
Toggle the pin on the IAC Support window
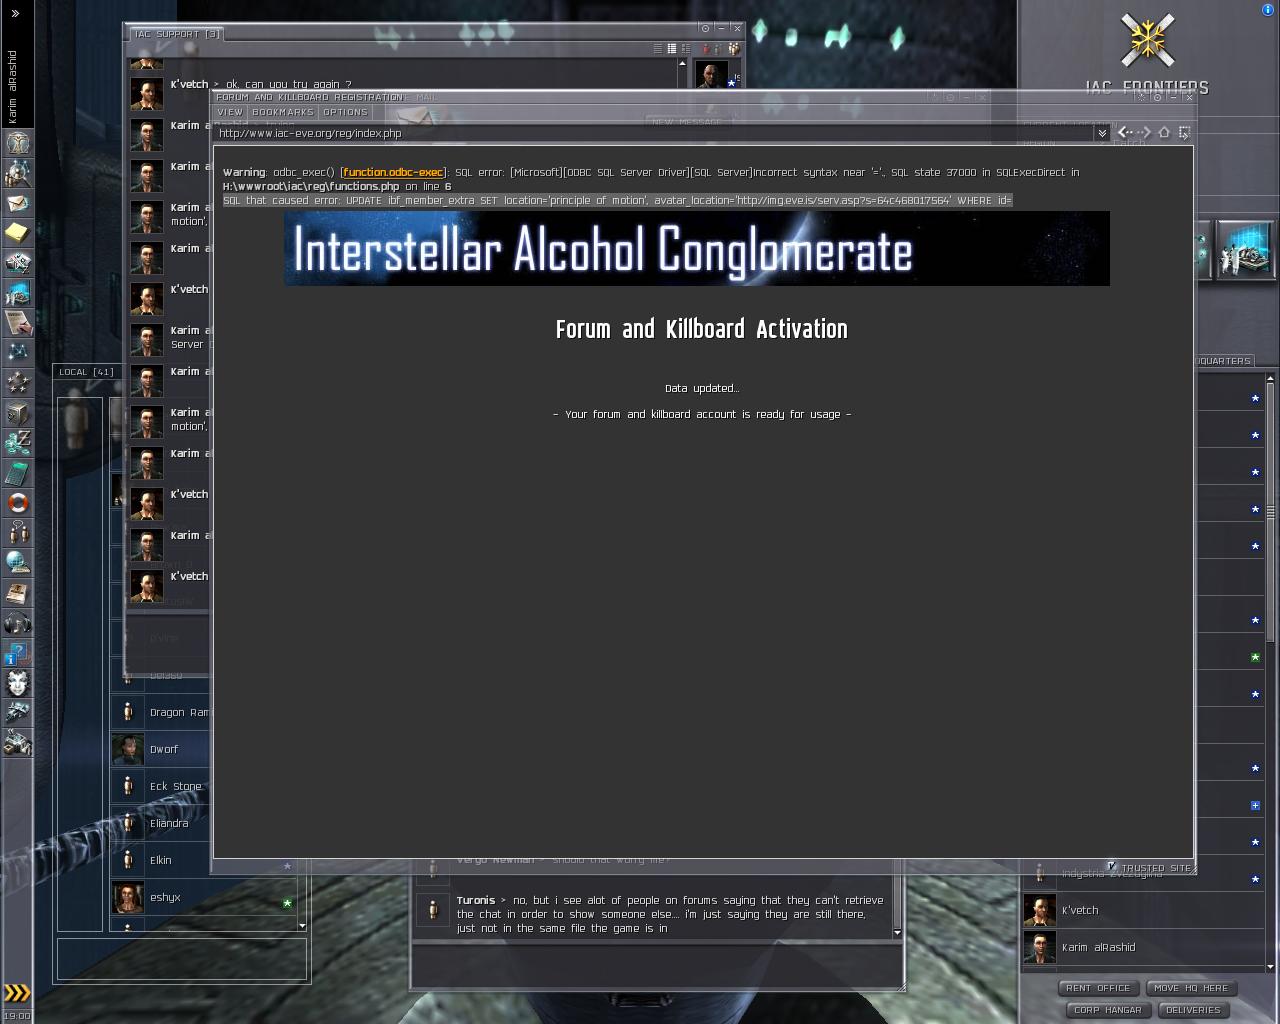click(x=705, y=28)
